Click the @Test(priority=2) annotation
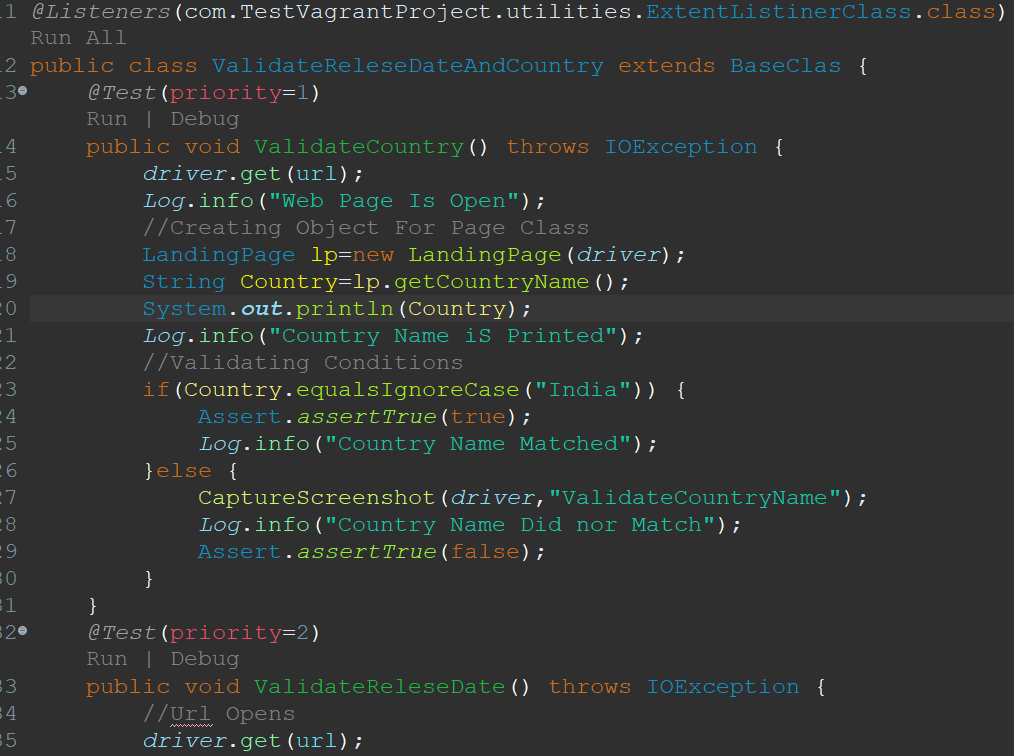This screenshot has height=756, width=1014. pyautogui.click(x=204, y=632)
